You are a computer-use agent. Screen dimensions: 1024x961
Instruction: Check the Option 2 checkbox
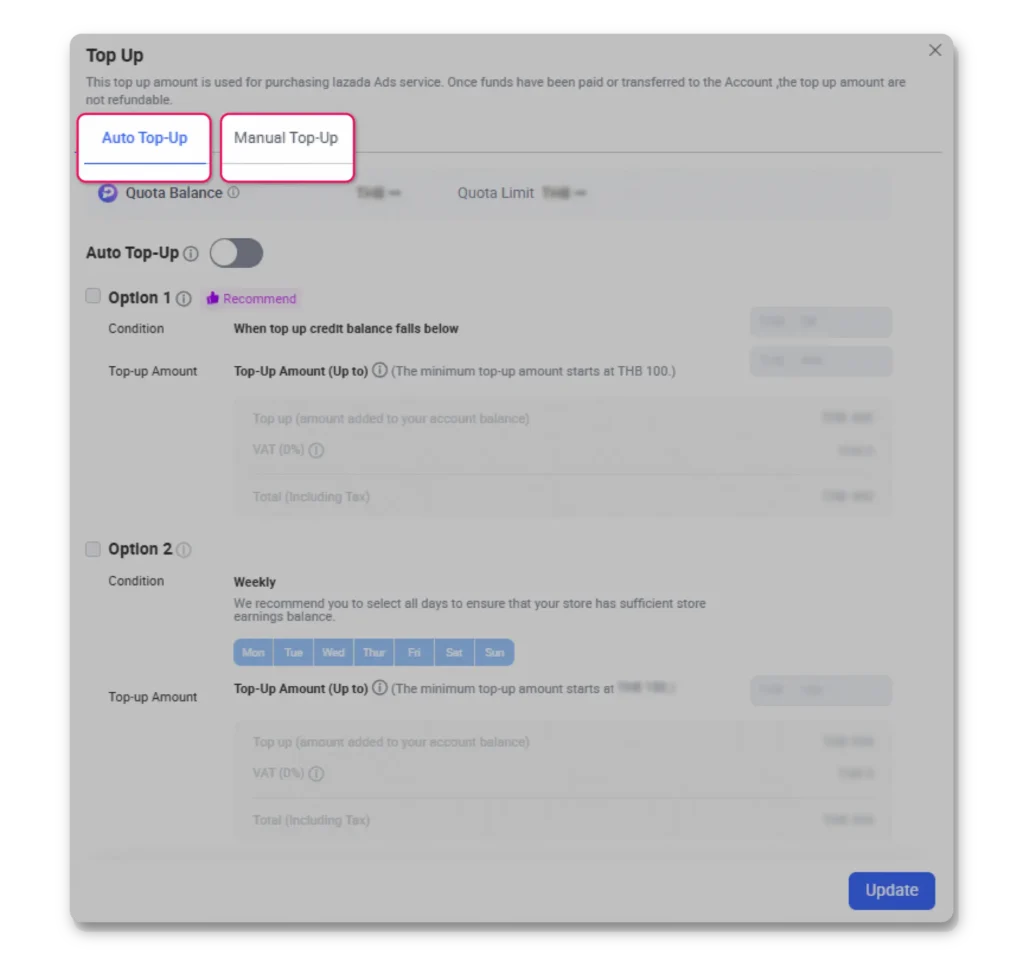[x=93, y=549]
